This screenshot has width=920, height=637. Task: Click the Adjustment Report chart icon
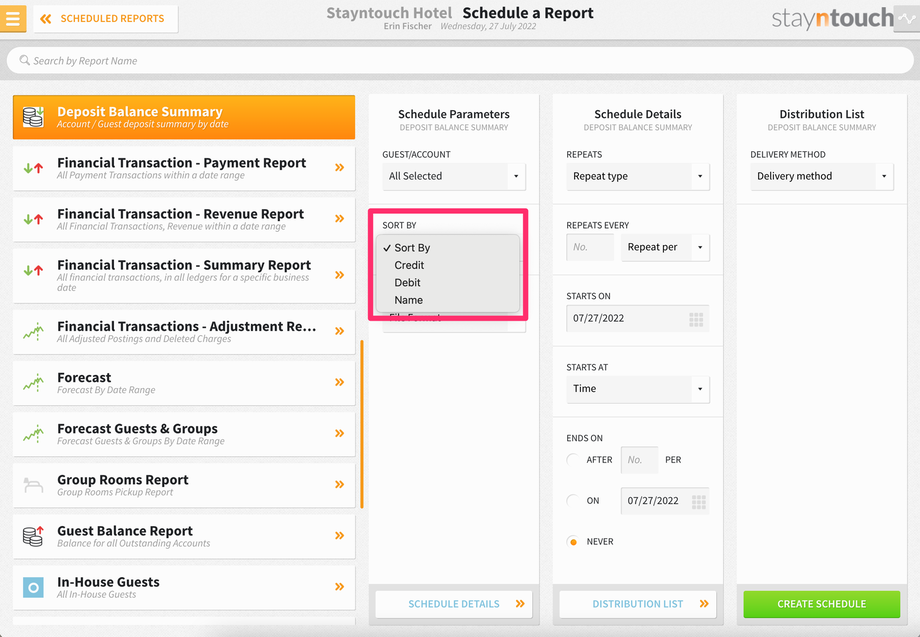point(33,332)
